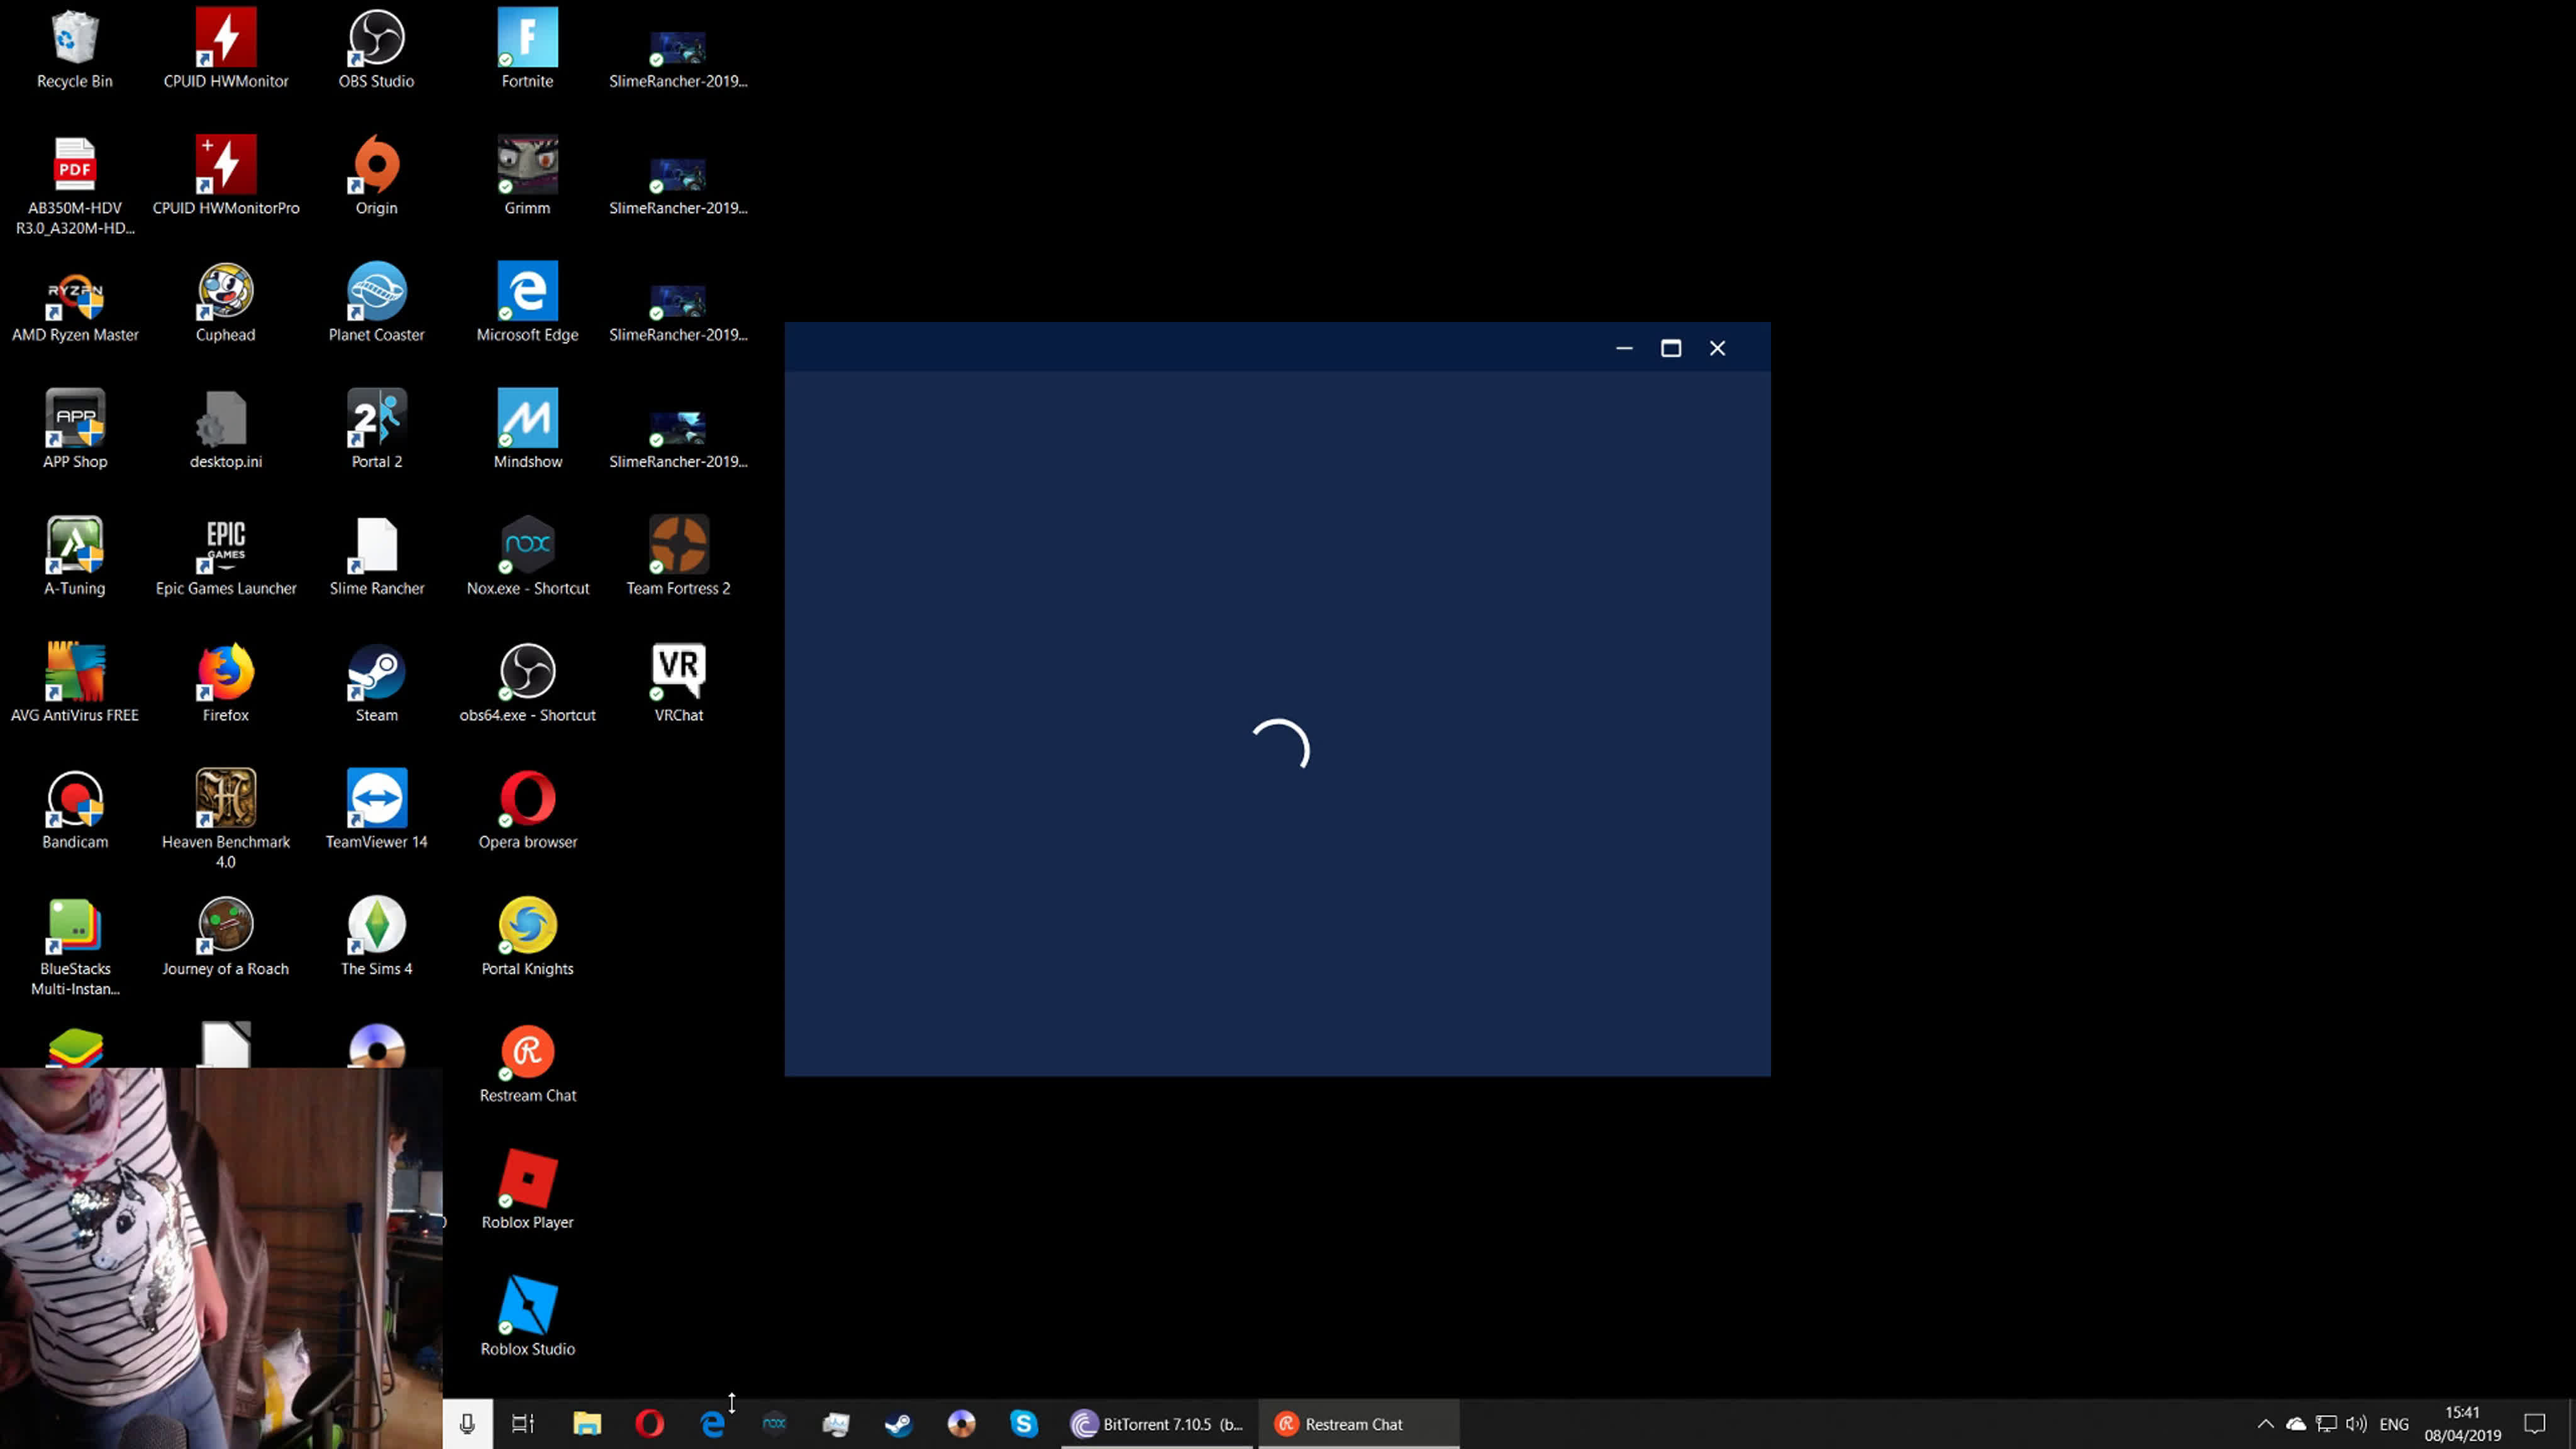This screenshot has height=1449, width=2576.
Task: Open network status tray icon
Action: (x=2326, y=1424)
